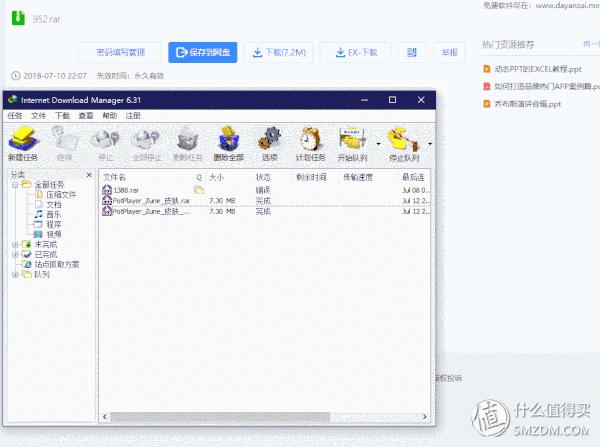Open the 如何打造品牌热门APP案例 link
This screenshot has height=447, width=600.
(x=547, y=86)
